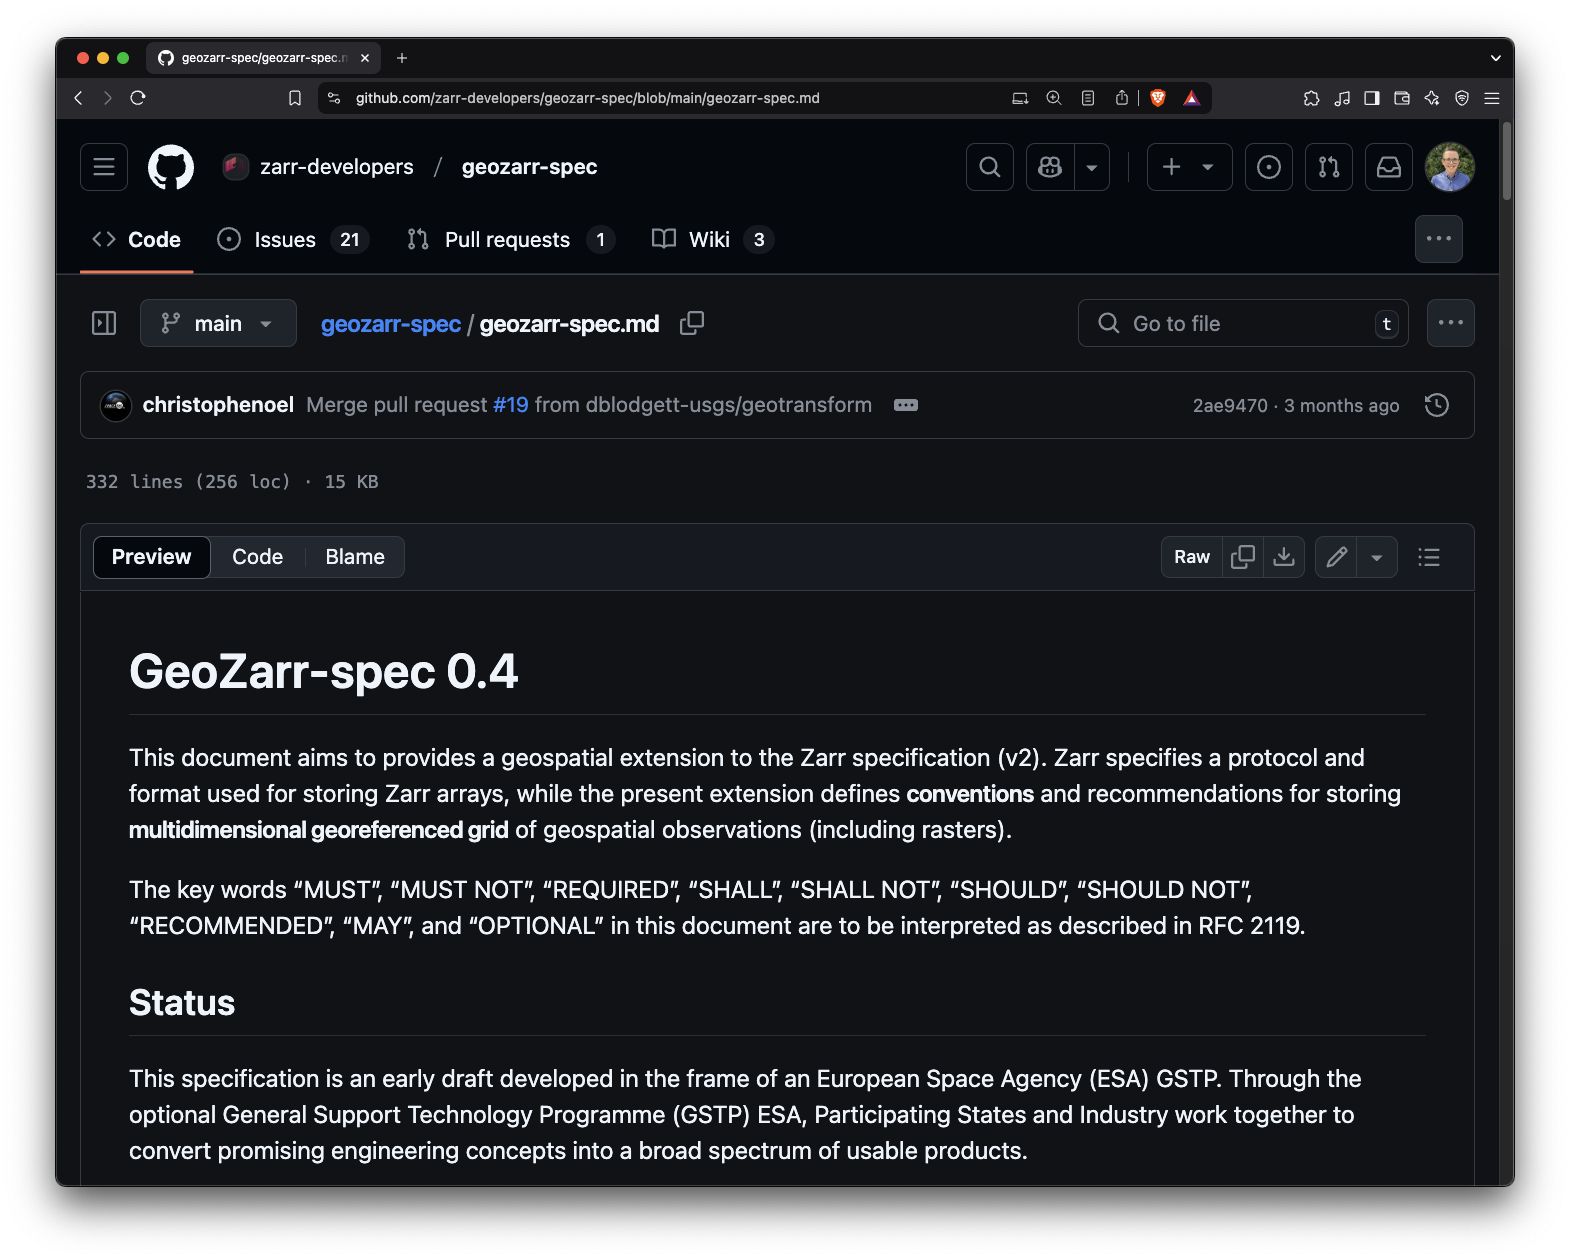Go to GitHub homepage via Octocat logo
The image size is (1570, 1260).
(171, 167)
